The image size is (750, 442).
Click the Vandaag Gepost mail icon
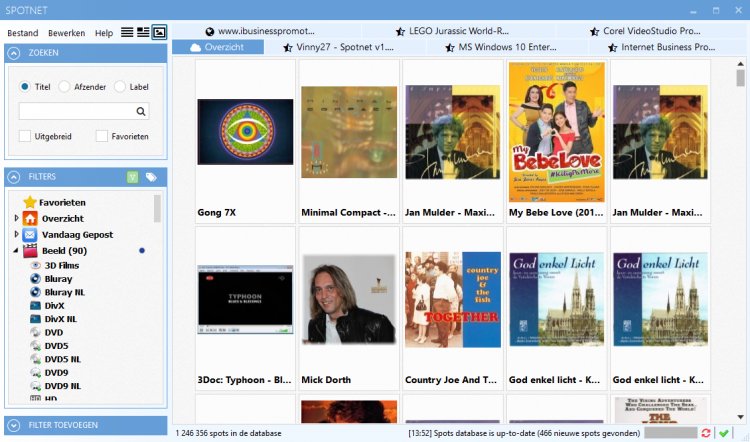tap(30, 235)
